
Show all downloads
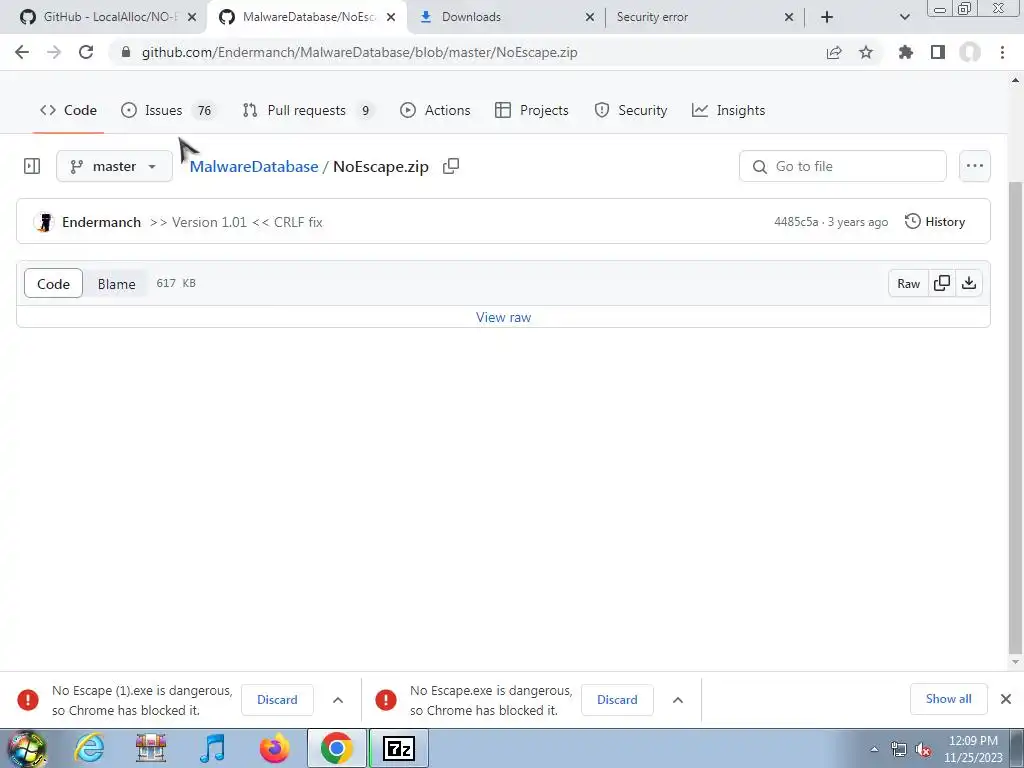[948, 699]
